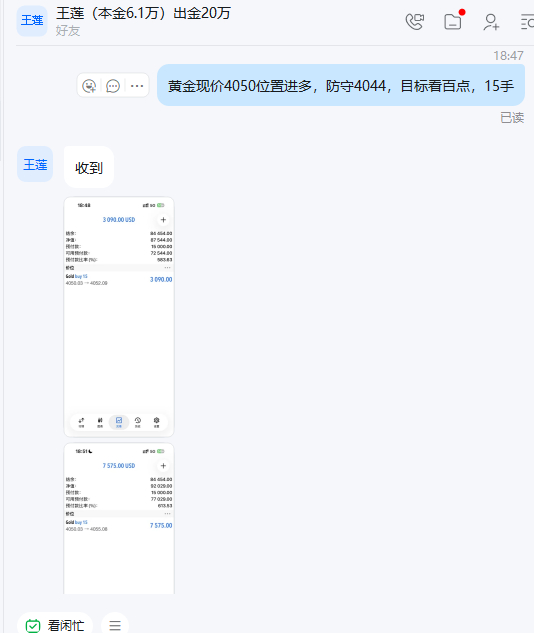Open second trading screenshot showing 7 575.00 USD
The width and height of the screenshot is (534, 633).
click(x=119, y=519)
